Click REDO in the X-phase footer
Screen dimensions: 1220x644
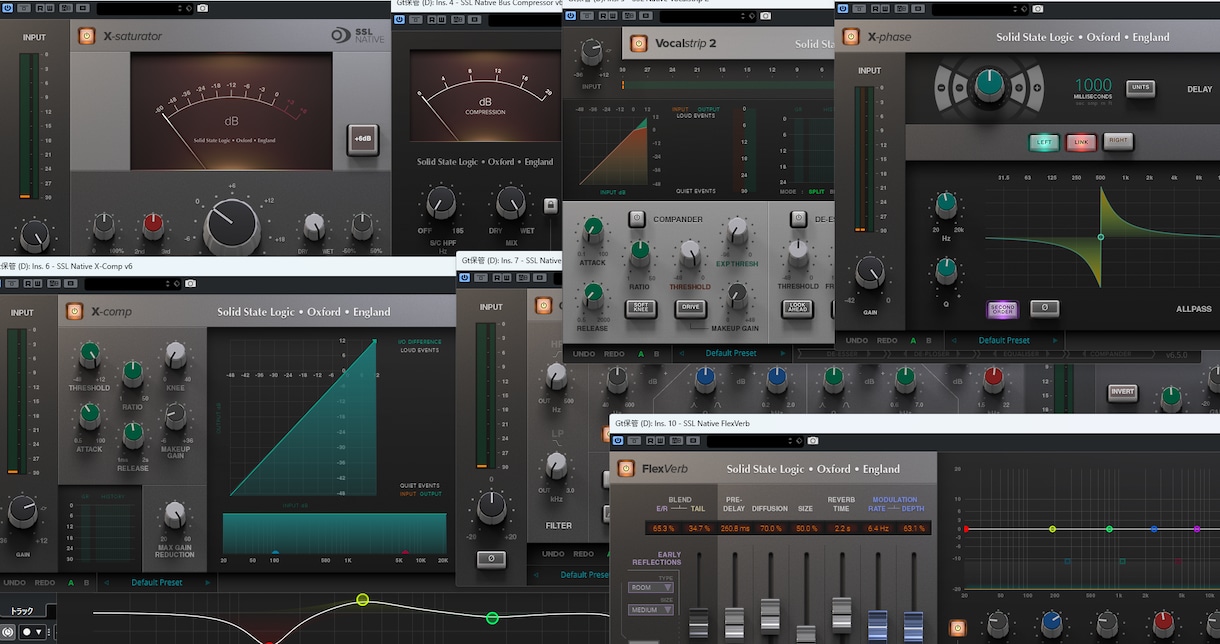[x=886, y=340]
